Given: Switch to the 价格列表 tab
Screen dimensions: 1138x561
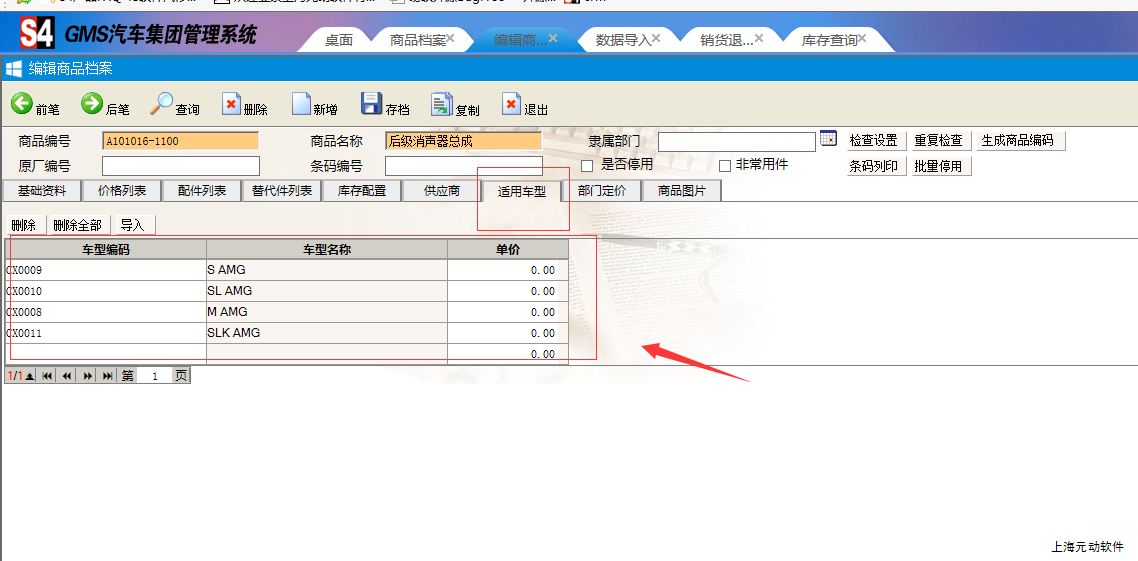Looking at the screenshot, I should tap(122, 191).
